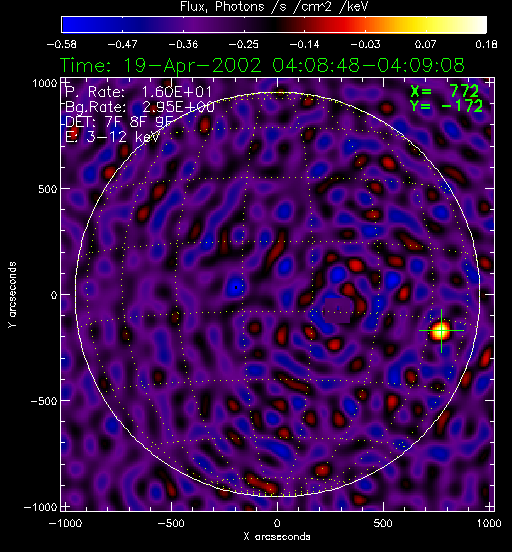
Task: Click the Flux, Photons colorbar title
Action: point(274,6)
